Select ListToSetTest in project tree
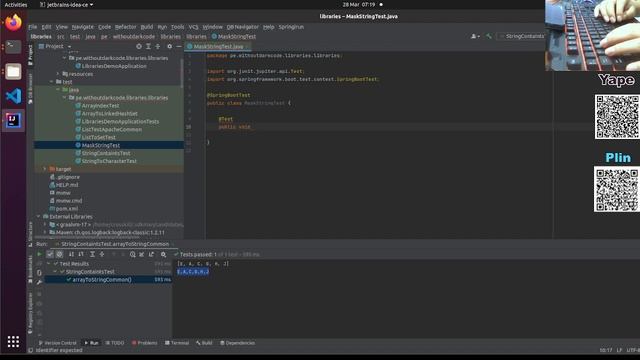Viewport: 640px width, 360px height. (98, 138)
